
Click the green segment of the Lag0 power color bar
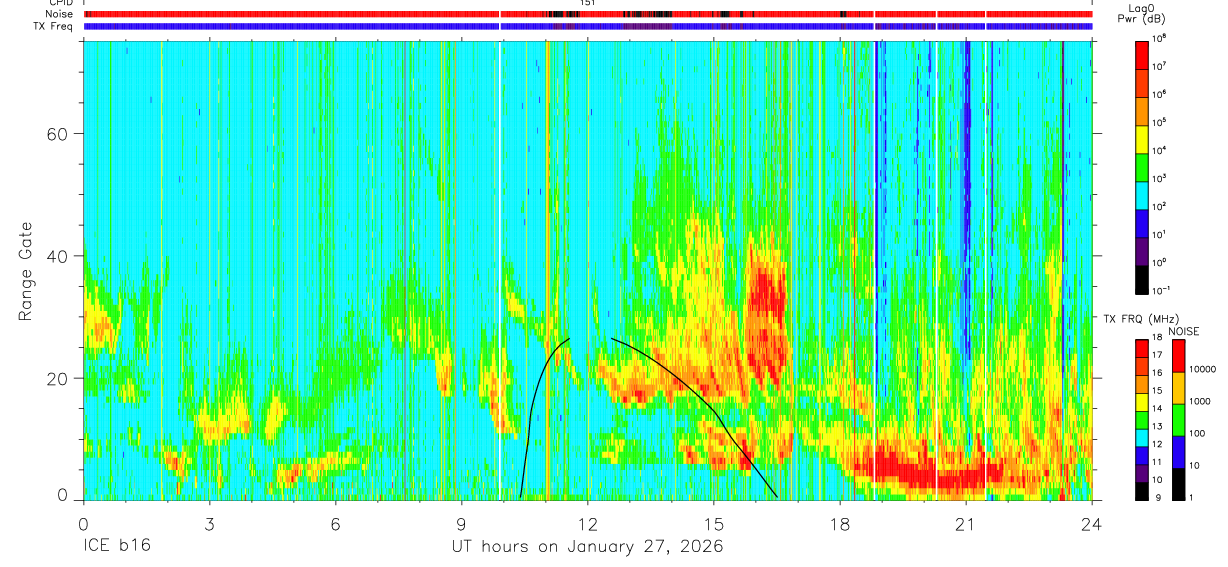1143,166
